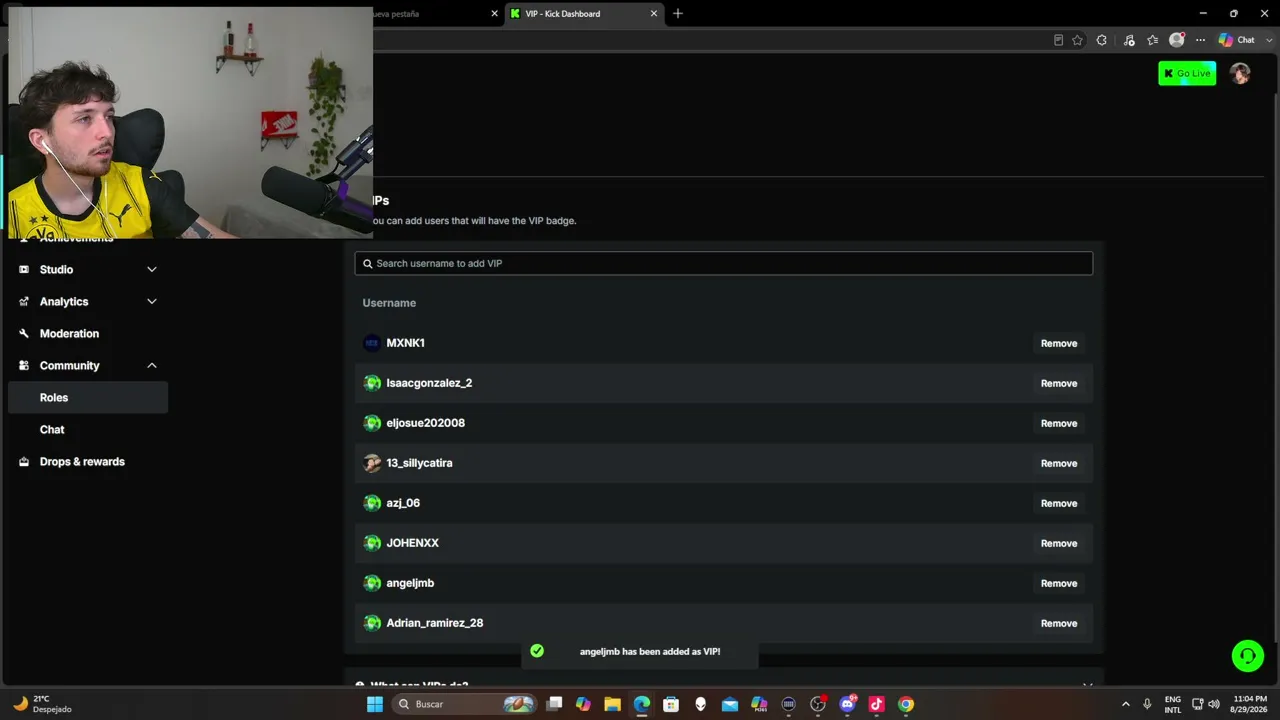Screen dimensions: 1280x720
Task: Open File Explorer from the taskbar
Action: pyautogui.click(x=612, y=704)
